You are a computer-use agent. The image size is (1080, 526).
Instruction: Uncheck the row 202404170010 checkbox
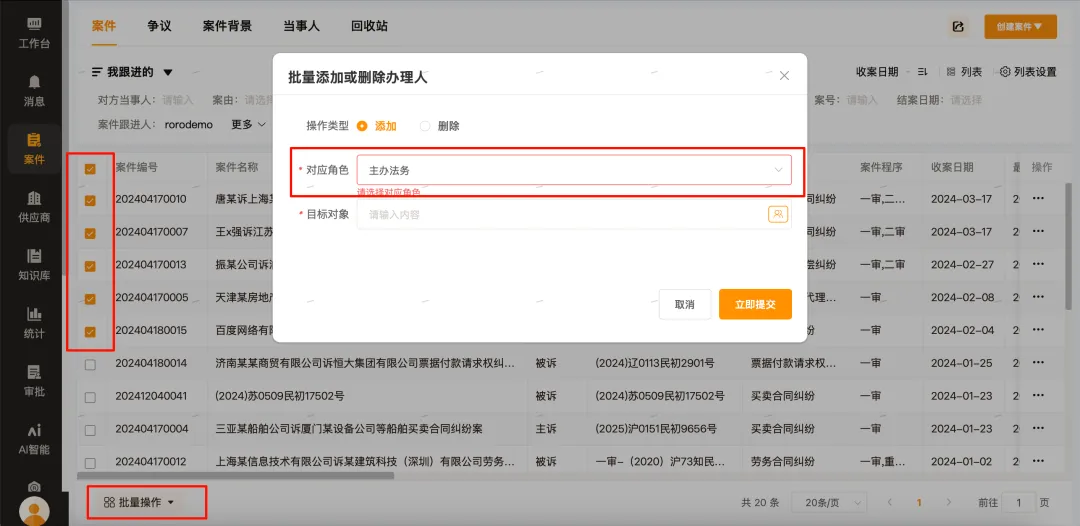(90, 200)
